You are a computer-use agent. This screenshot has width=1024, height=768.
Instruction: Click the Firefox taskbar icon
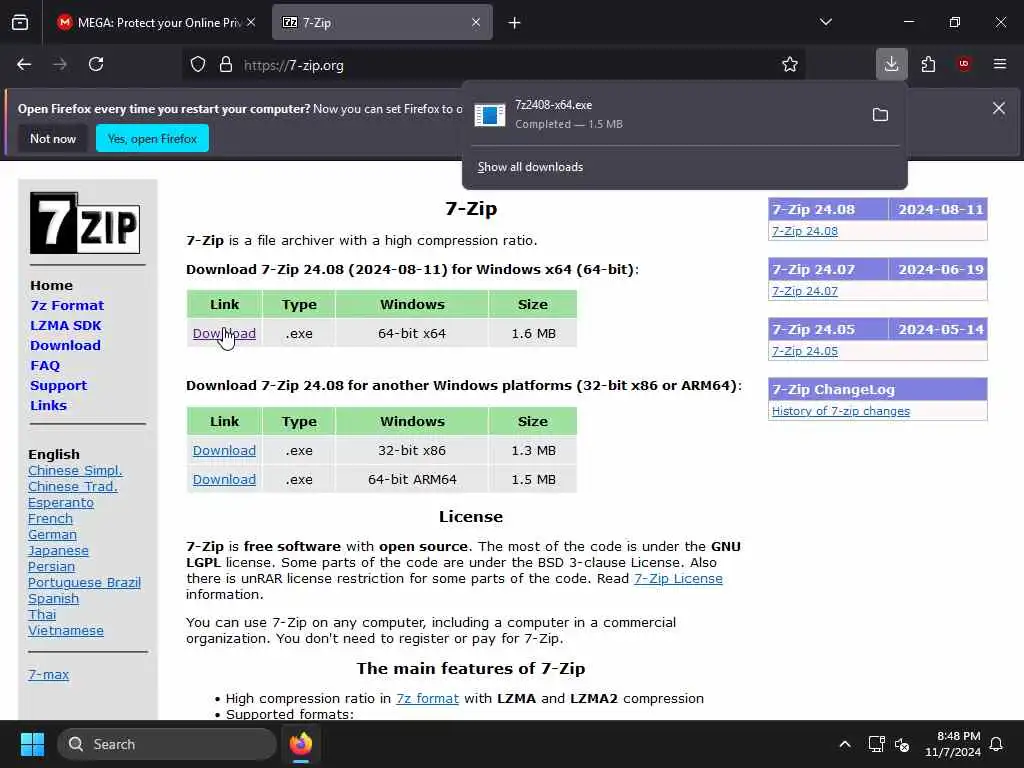point(301,744)
